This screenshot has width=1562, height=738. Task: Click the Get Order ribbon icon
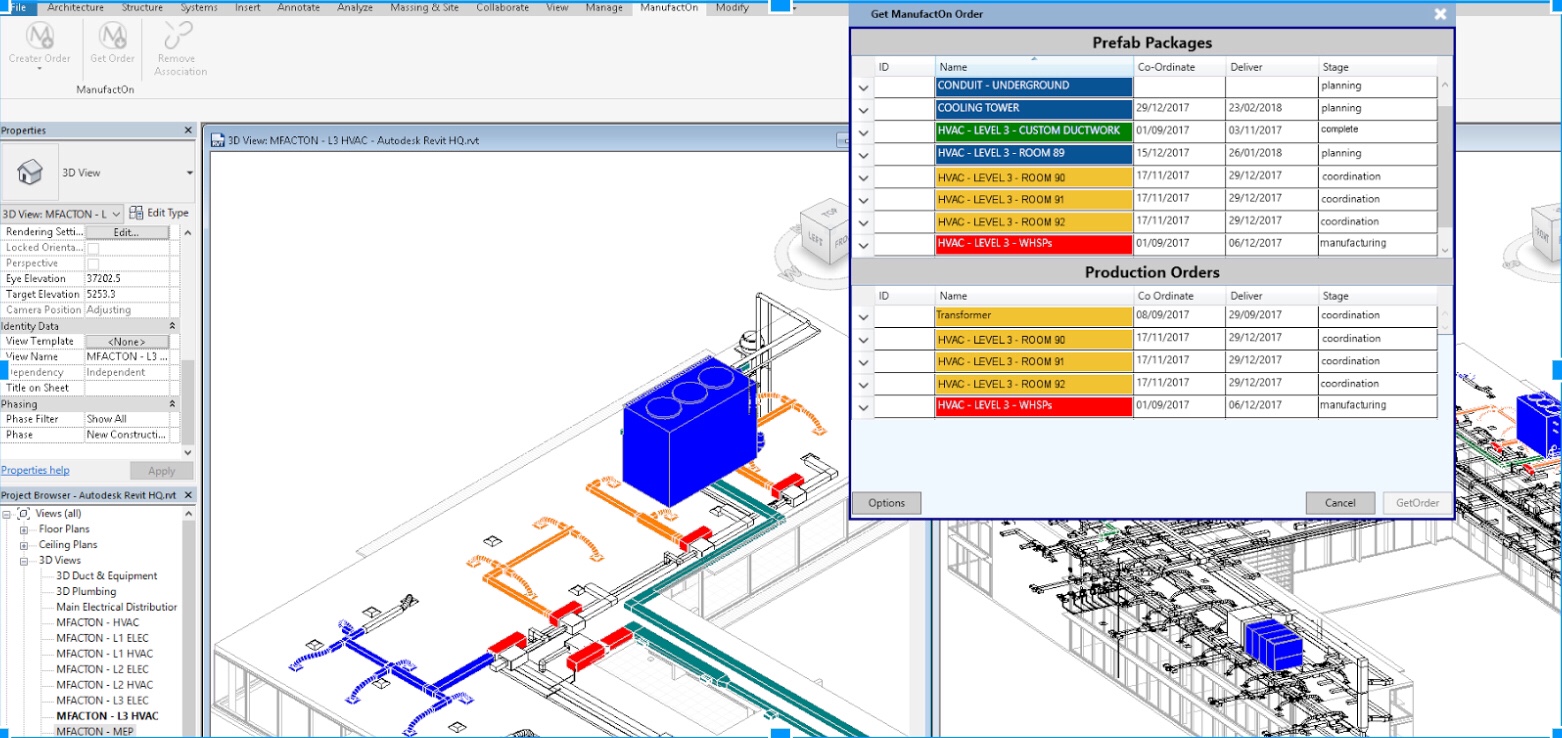112,36
